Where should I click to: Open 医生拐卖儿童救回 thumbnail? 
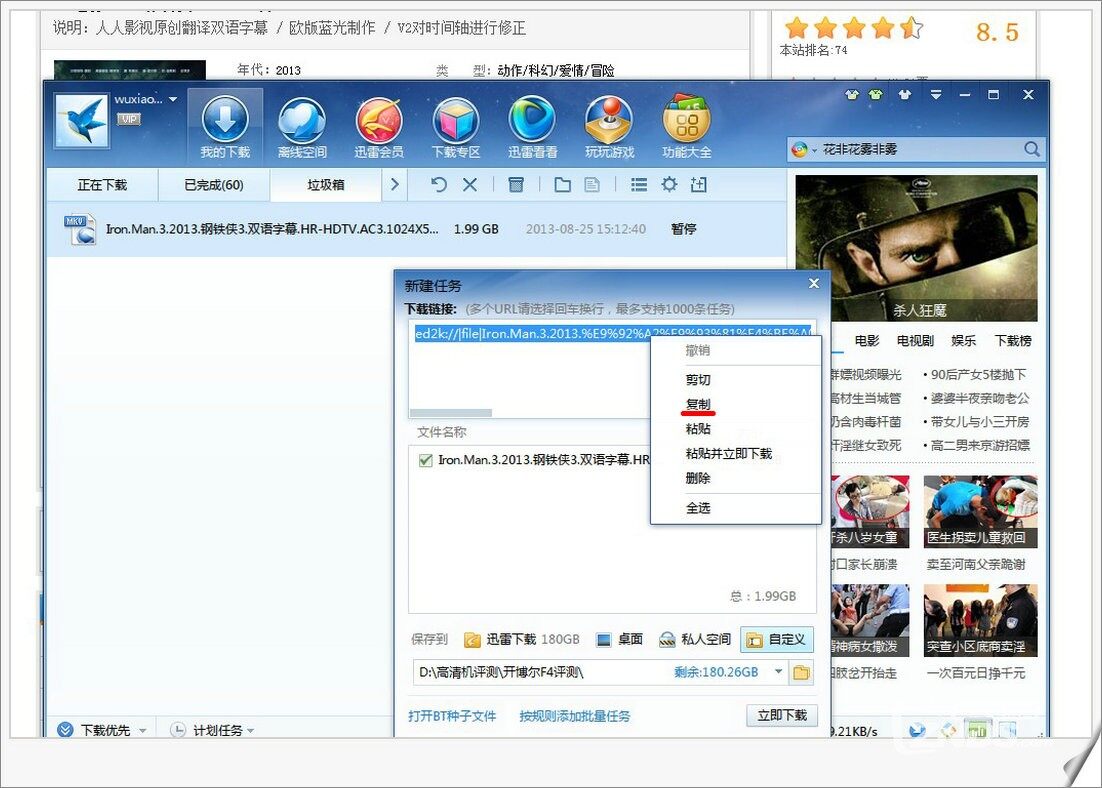pyautogui.click(x=980, y=511)
